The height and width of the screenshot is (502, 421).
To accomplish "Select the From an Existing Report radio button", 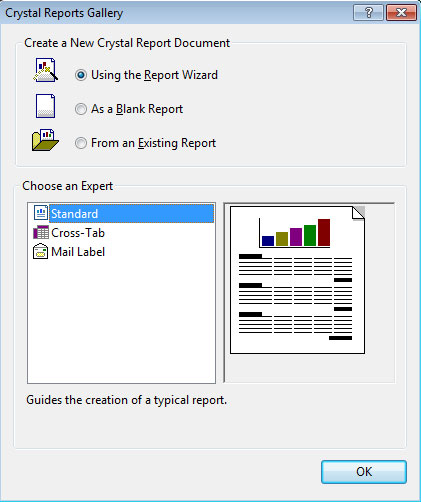I will pyautogui.click(x=81, y=143).
